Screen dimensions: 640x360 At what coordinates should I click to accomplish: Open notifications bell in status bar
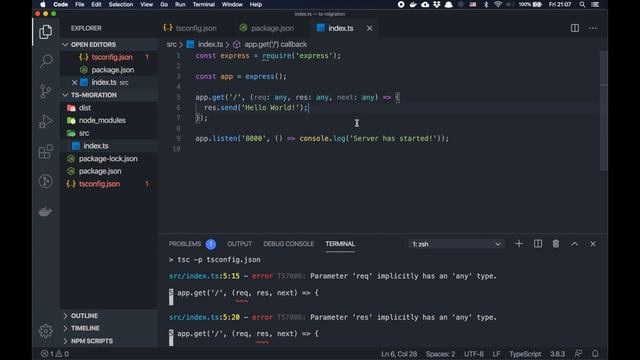pyautogui.click(x=596, y=353)
